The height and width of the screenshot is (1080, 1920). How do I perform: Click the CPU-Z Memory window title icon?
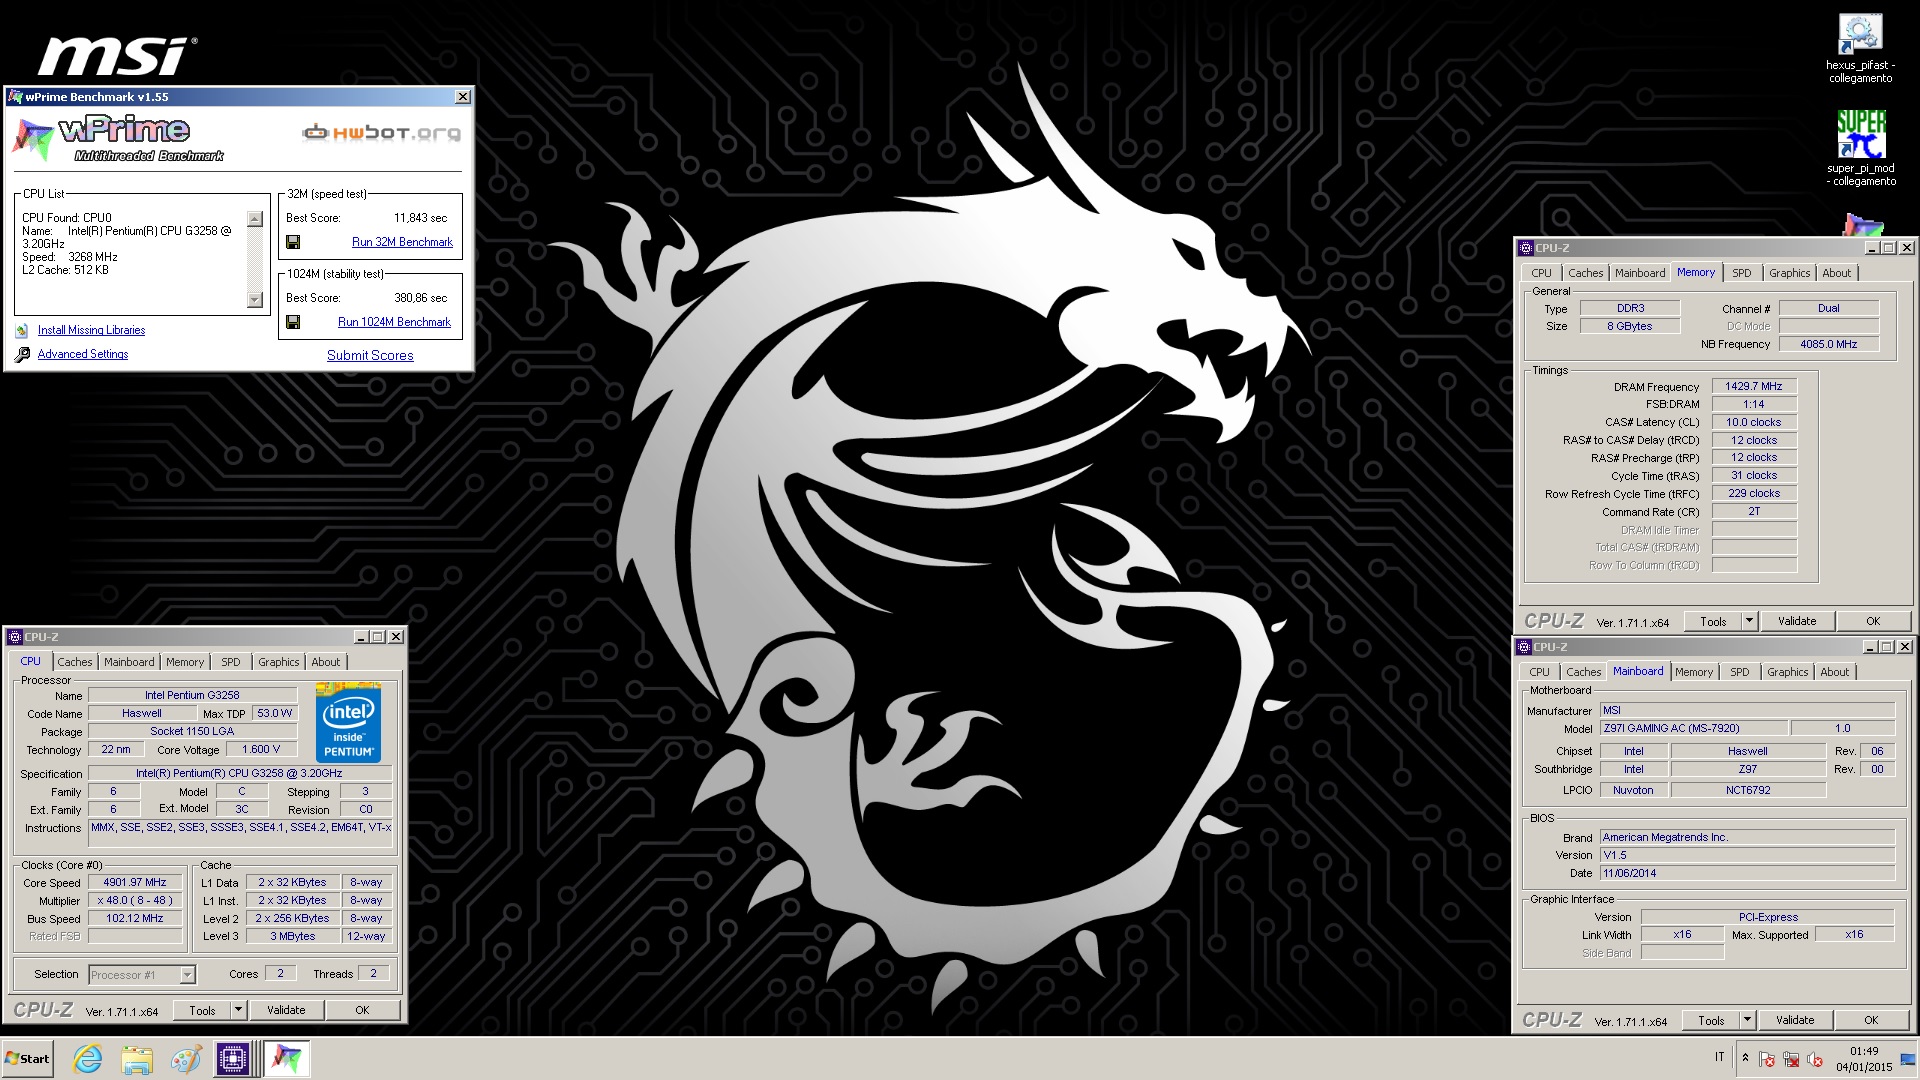coord(1526,248)
